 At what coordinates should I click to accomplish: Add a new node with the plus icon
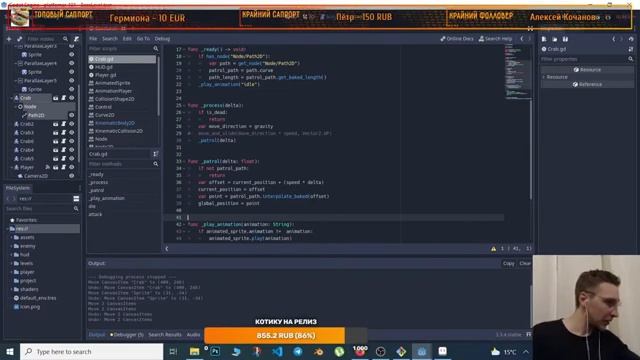pyautogui.click(x=9, y=39)
